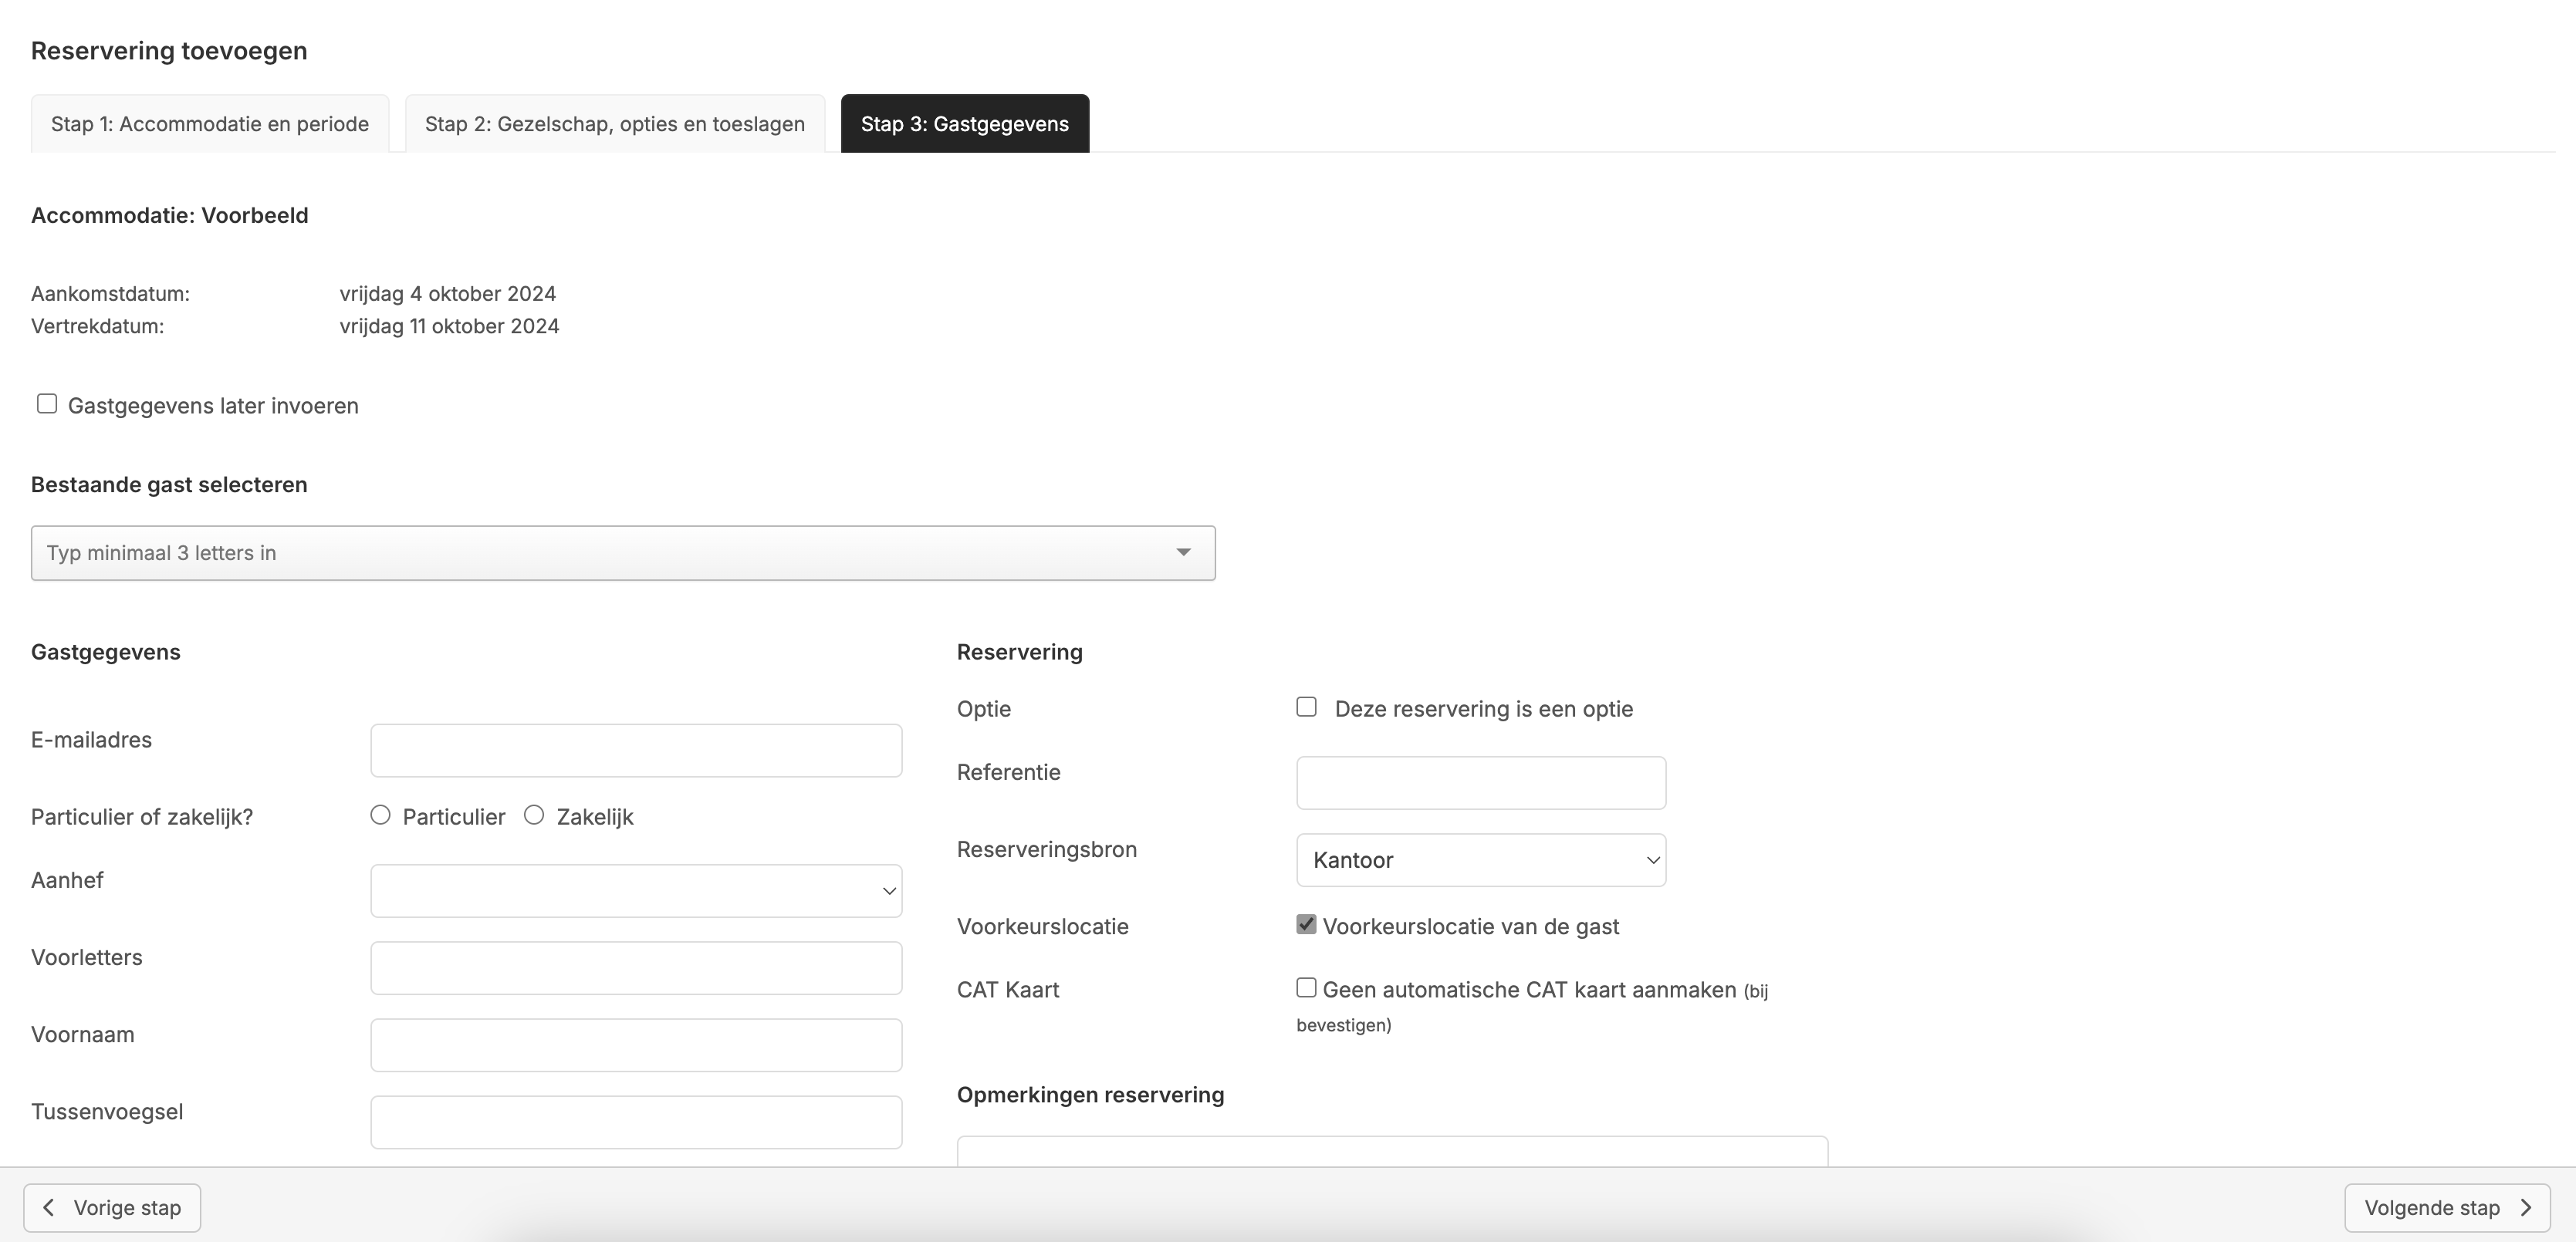Choose the Particulier radio button
Screen dimensions: 2576x1242
coord(380,815)
